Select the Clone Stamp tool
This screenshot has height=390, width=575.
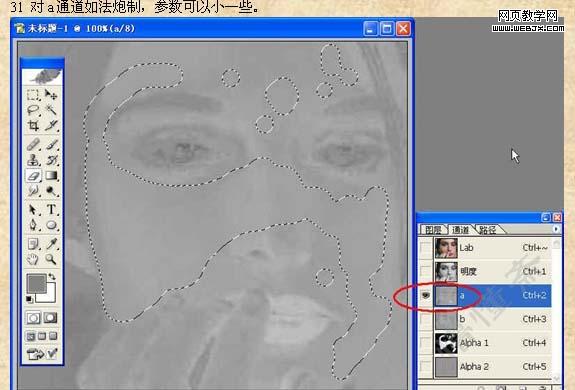[x=33, y=160]
